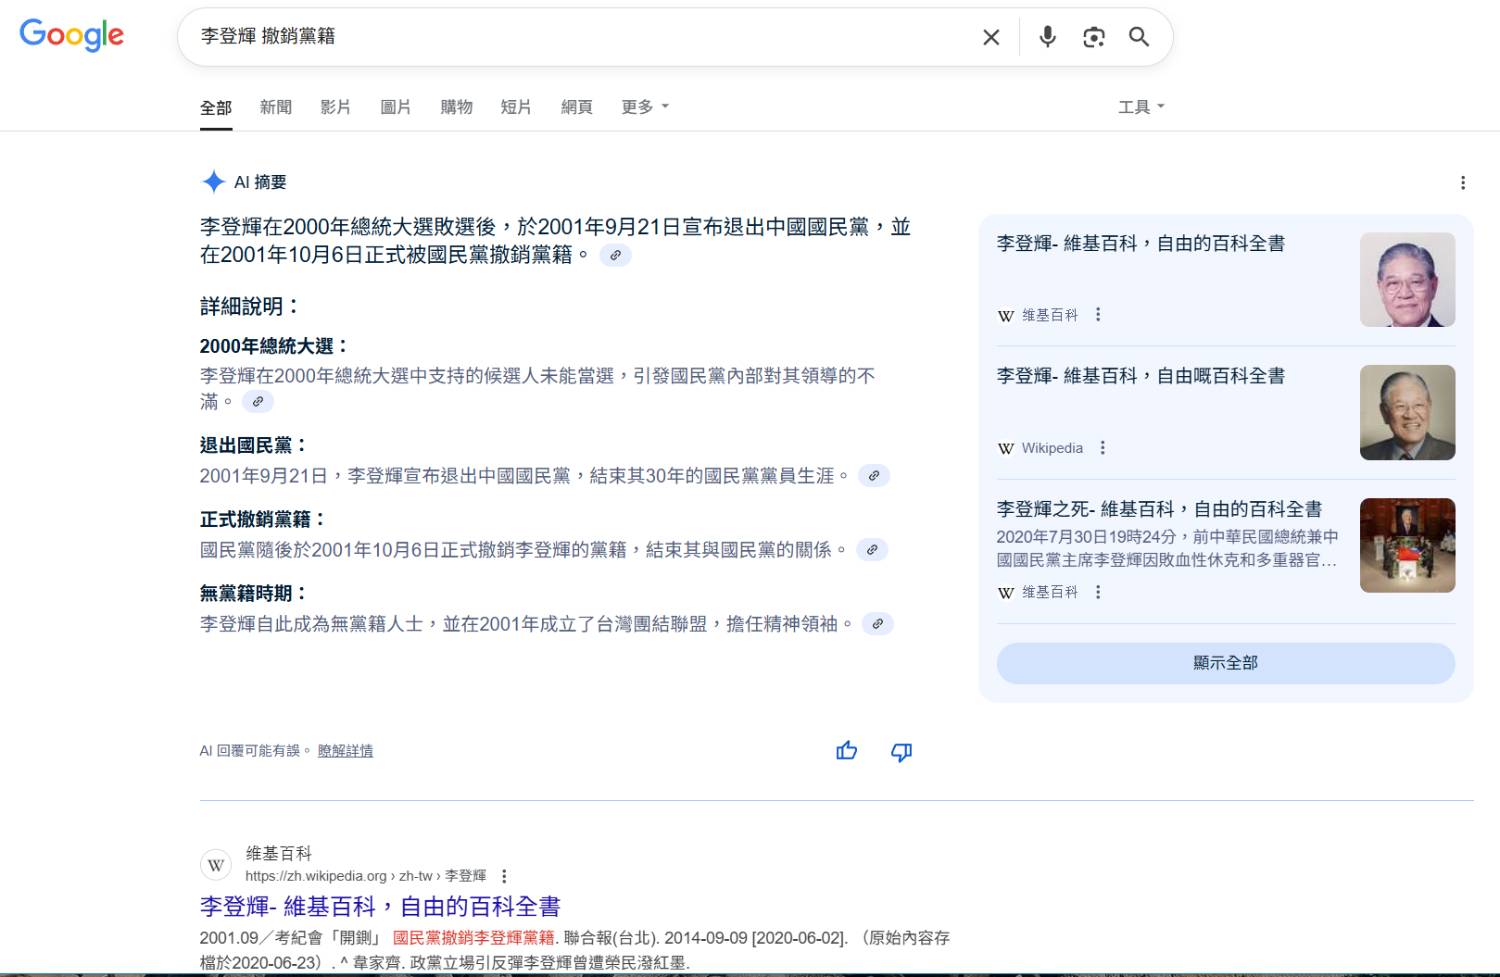Open first source card portrait thumbnail
Image resolution: width=1500 pixels, height=977 pixels.
[1407, 280]
